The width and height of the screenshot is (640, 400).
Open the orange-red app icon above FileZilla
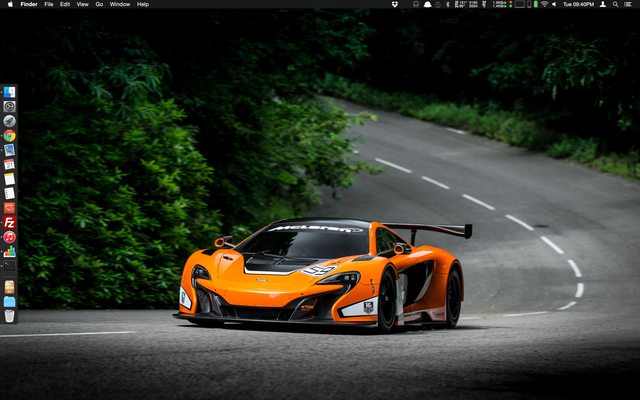point(9,208)
